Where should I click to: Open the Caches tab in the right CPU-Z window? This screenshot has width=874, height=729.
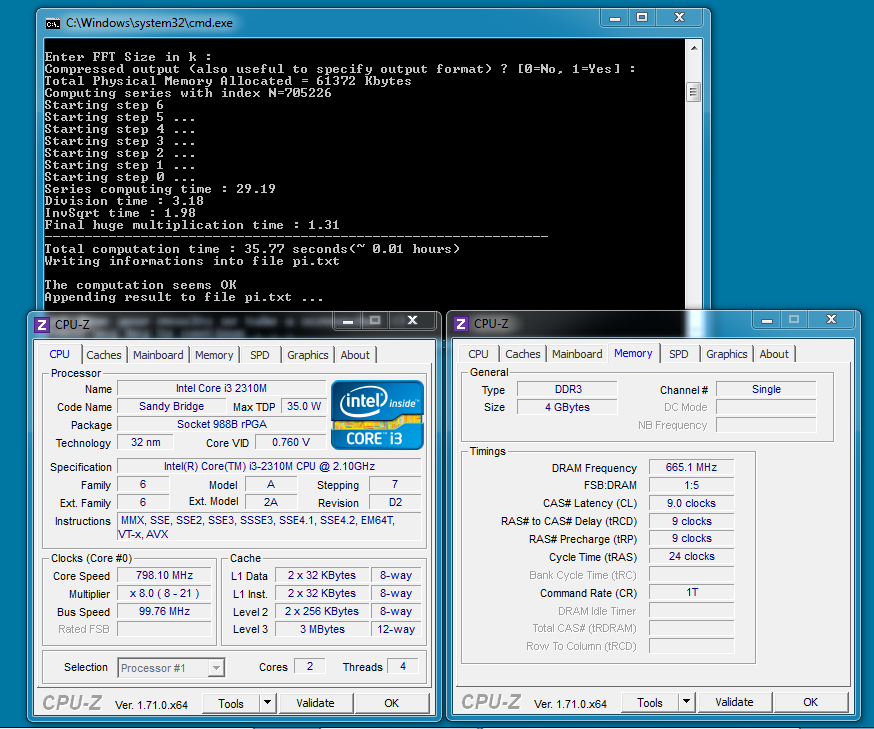(x=522, y=354)
